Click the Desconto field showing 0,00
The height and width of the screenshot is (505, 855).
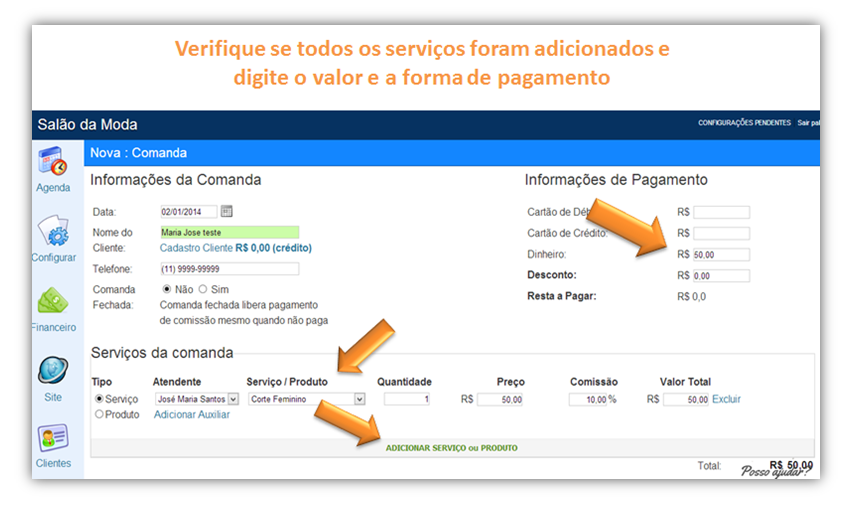[x=721, y=276]
